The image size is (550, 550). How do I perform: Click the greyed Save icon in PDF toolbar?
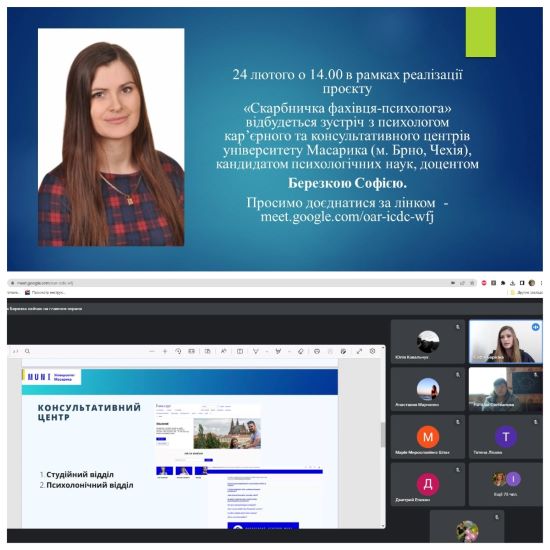point(330,351)
